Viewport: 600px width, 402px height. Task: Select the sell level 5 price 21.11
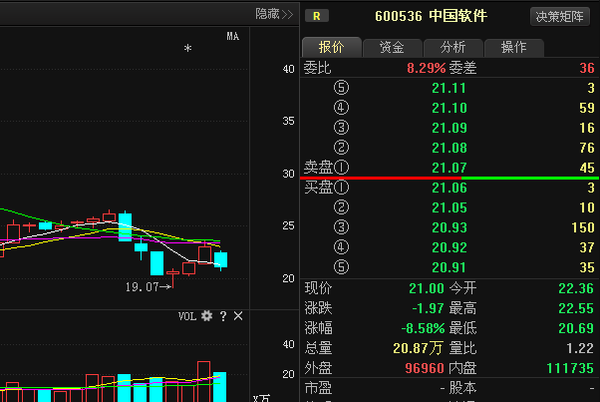(x=449, y=88)
